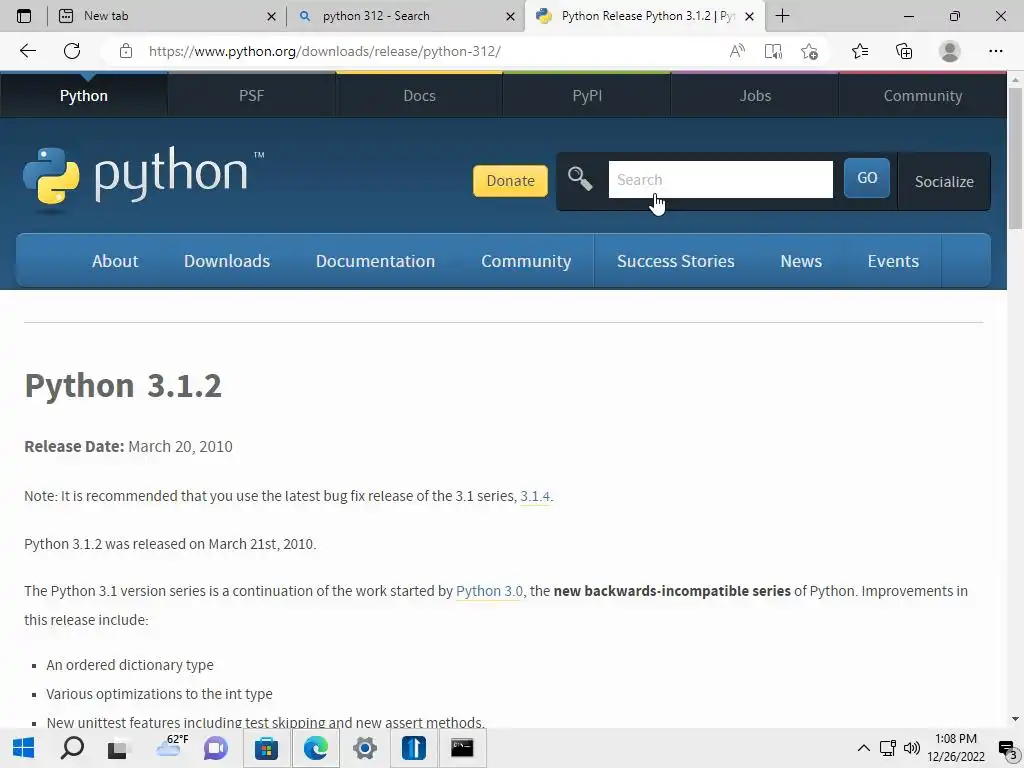Open notification center icon
The width and height of the screenshot is (1024, 768).
[x=1008, y=749]
